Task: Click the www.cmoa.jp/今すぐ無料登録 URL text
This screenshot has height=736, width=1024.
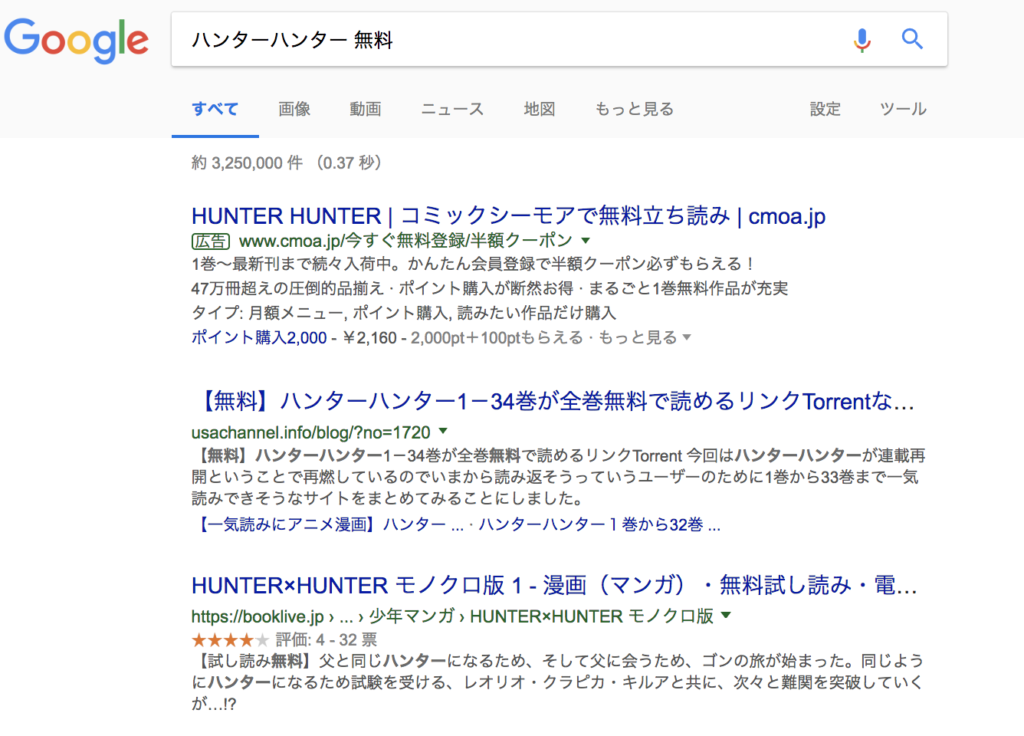Action: 406,241
